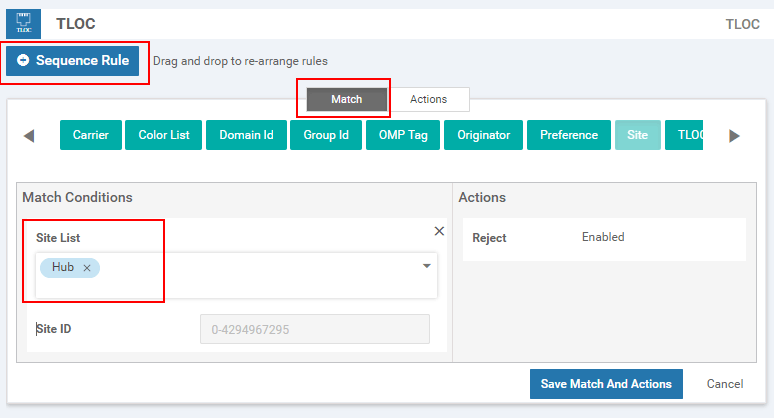Select the Color List match condition

click(x=164, y=135)
